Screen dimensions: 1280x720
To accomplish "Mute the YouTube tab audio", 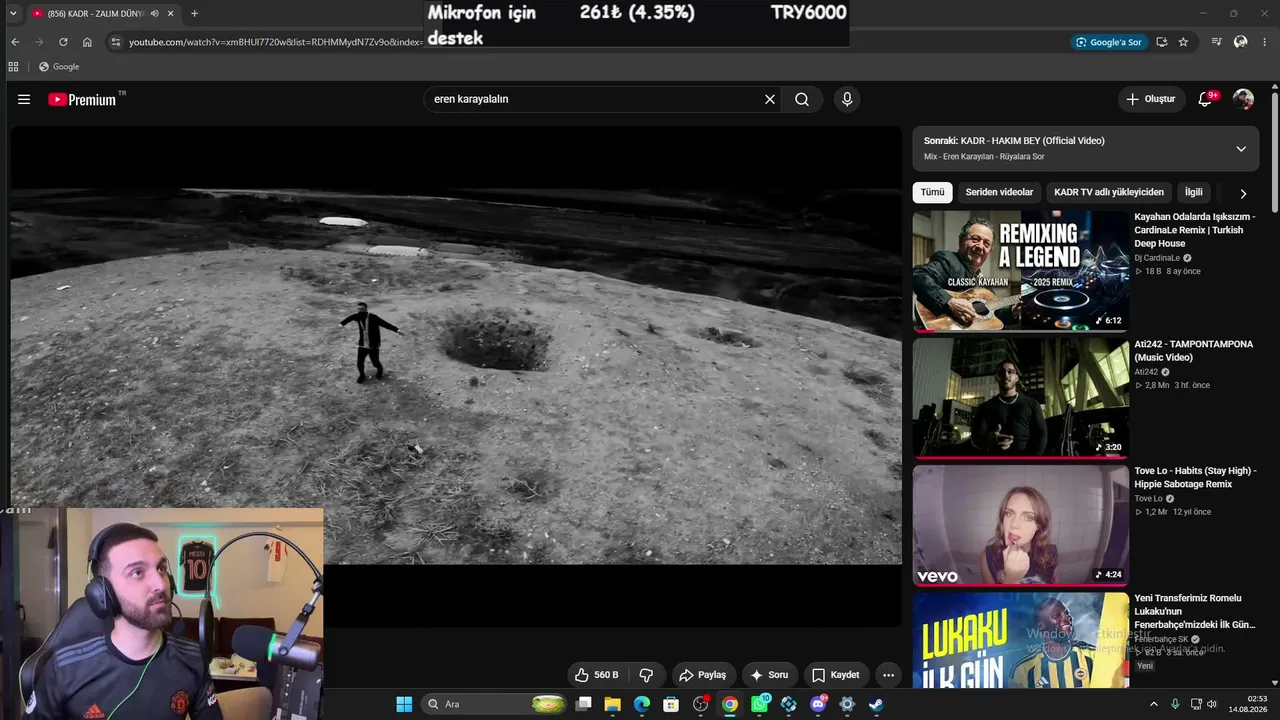I will click(154, 14).
